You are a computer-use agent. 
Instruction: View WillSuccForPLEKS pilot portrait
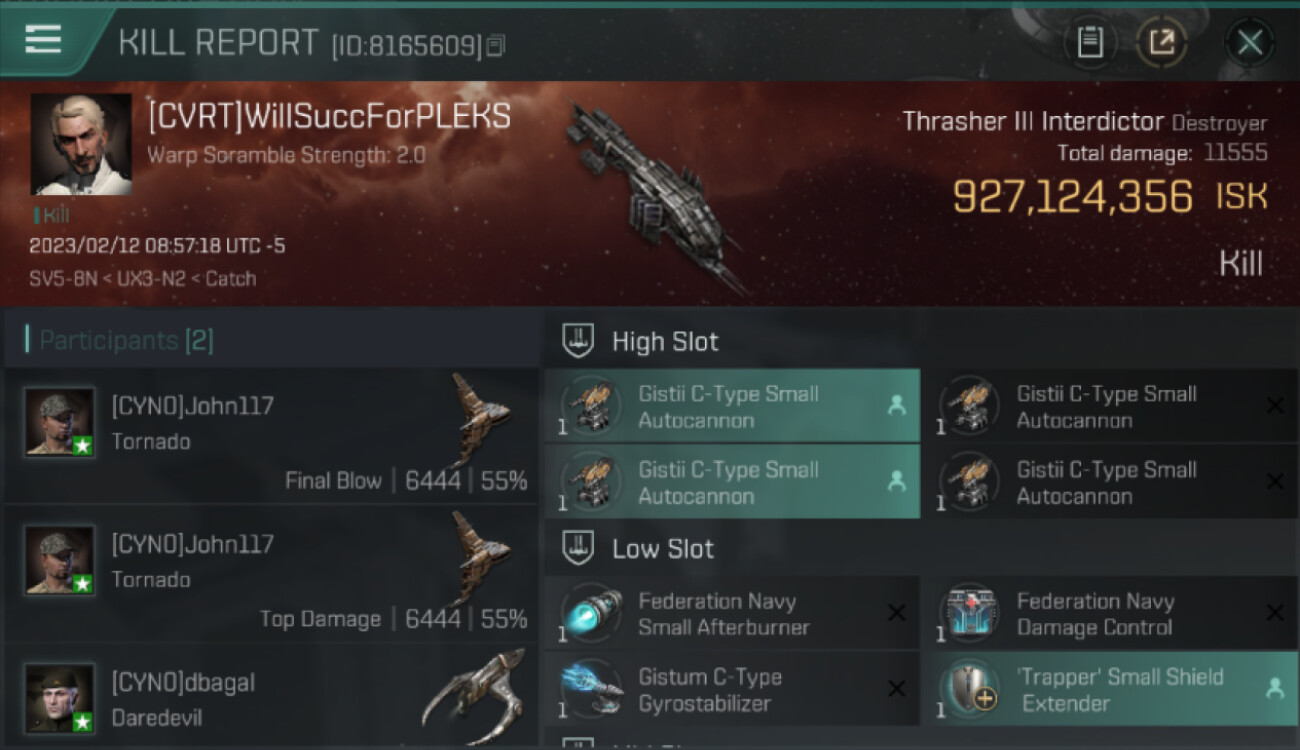(81, 144)
